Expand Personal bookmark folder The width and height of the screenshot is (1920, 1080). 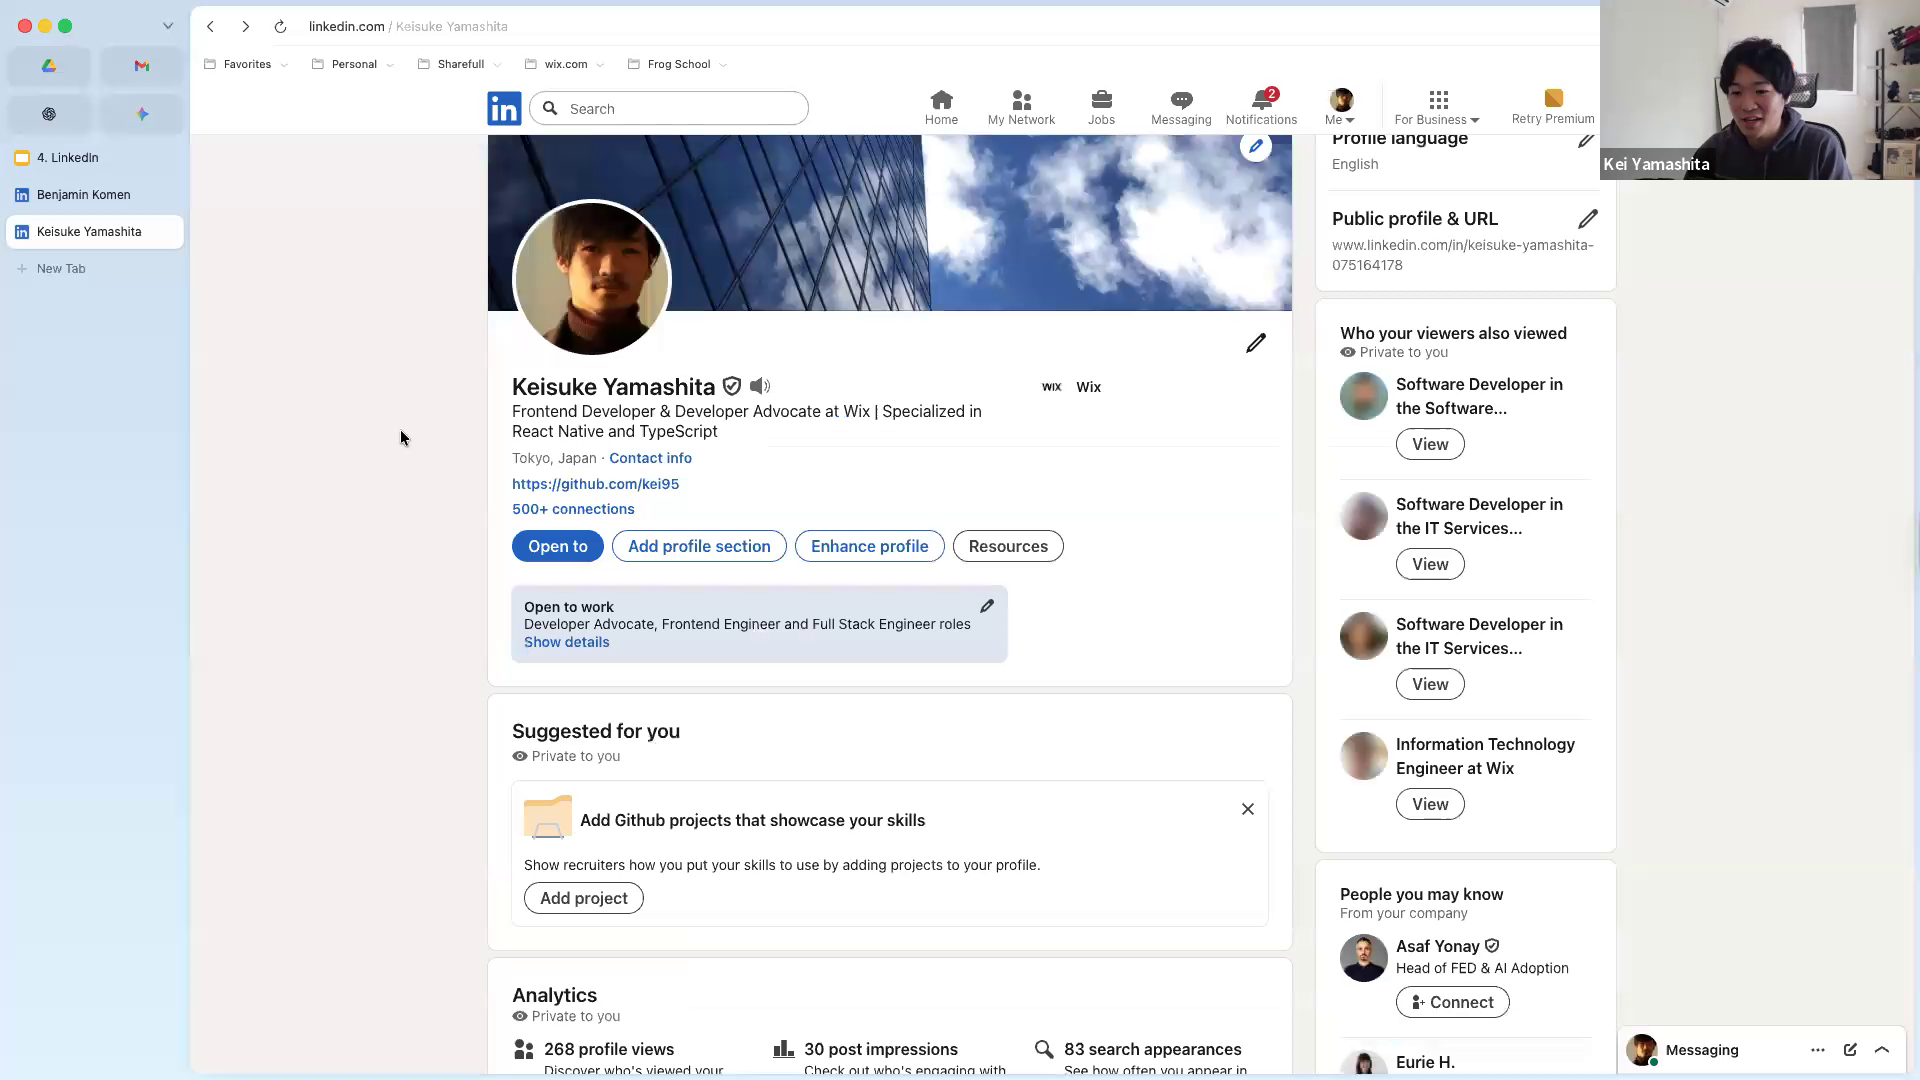coord(353,64)
